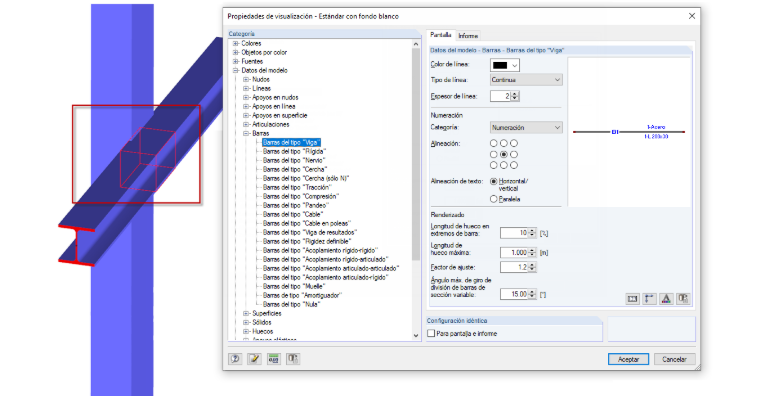The height and width of the screenshot is (396, 760).
Task: Open the Color de línea dropdown
Action: 505,65
